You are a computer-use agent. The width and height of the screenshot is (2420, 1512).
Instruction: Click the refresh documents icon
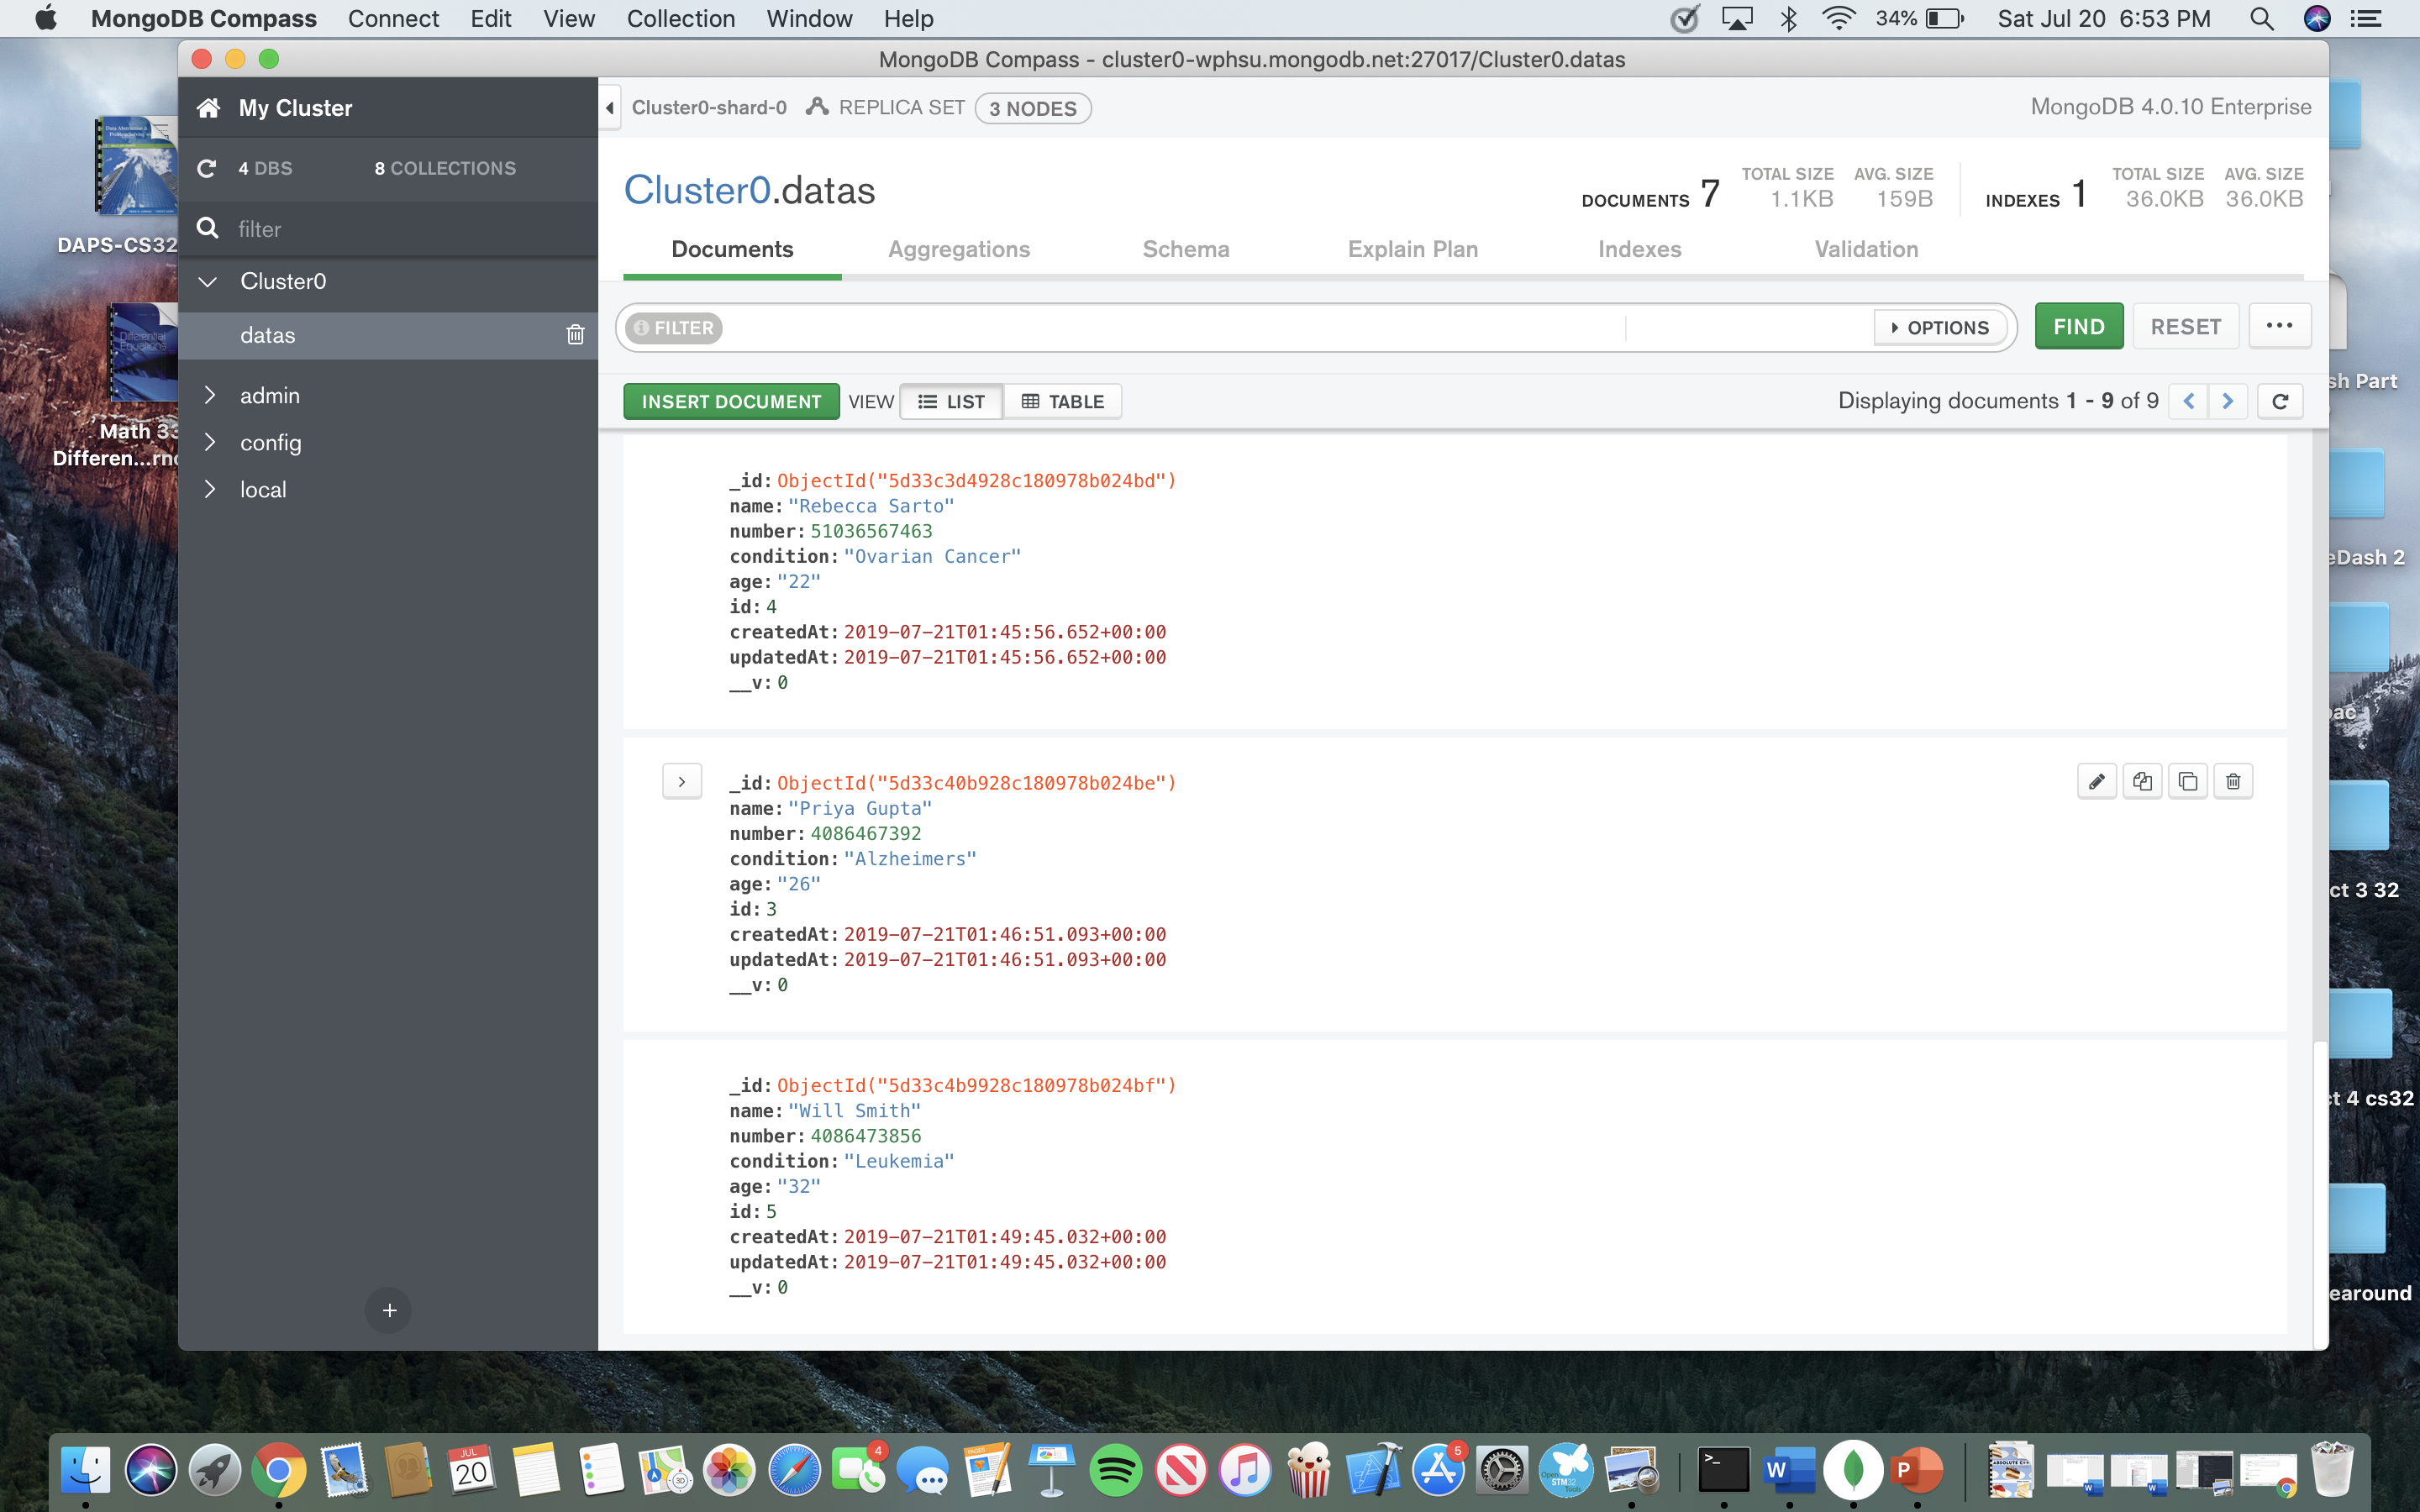pos(2280,401)
